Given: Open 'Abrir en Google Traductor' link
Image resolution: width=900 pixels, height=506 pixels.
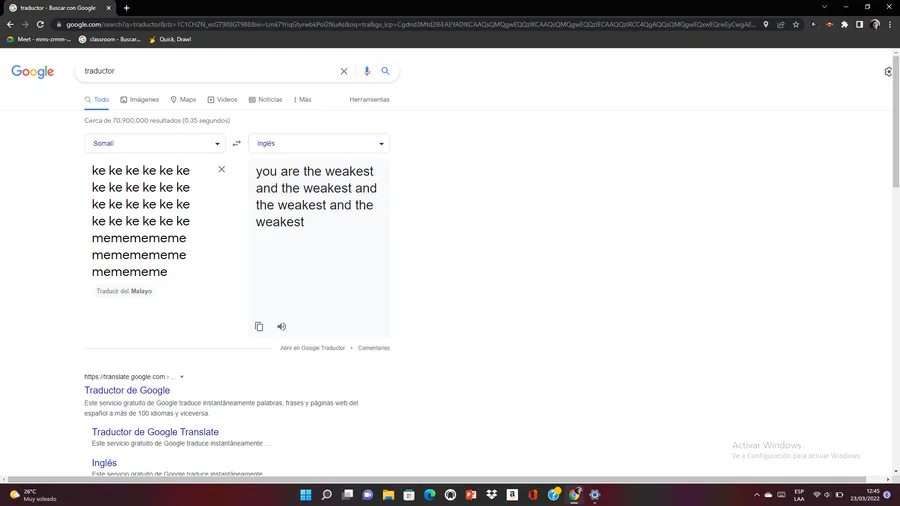Looking at the screenshot, I should click(x=312, y=348).
